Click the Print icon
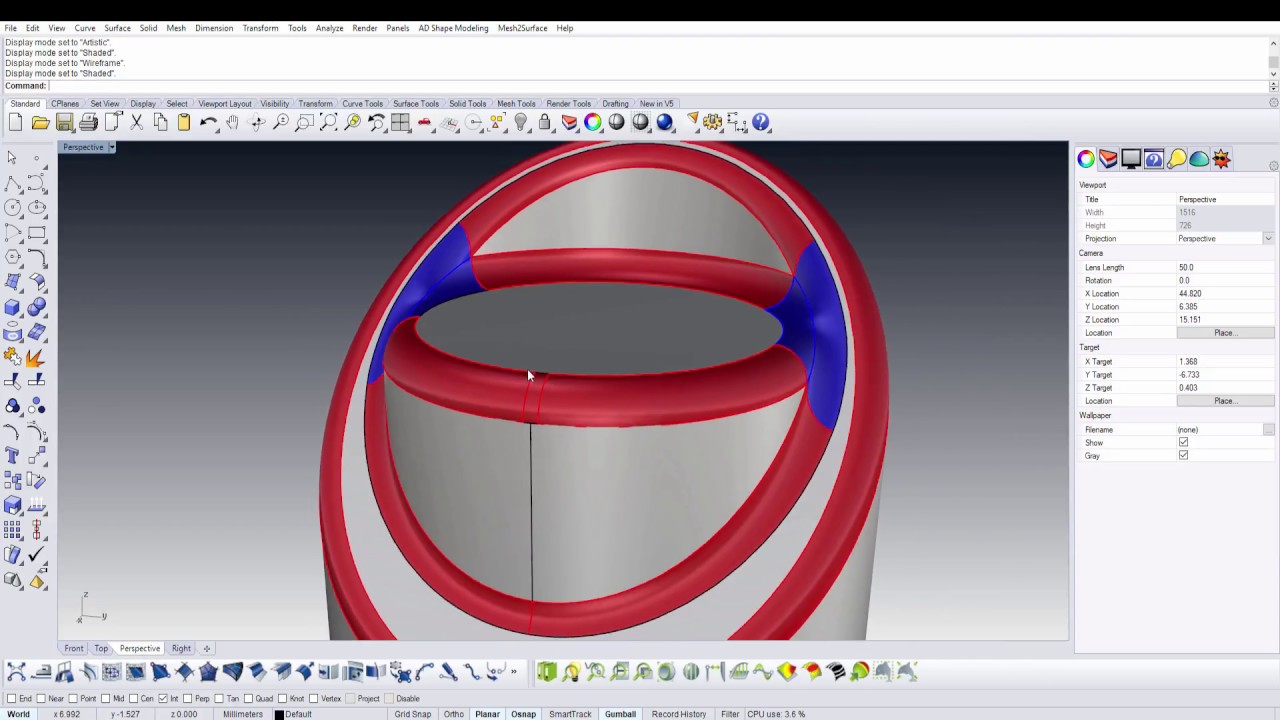The width and height of the screenshot is (1280, 720). click(x=88, y=122)
